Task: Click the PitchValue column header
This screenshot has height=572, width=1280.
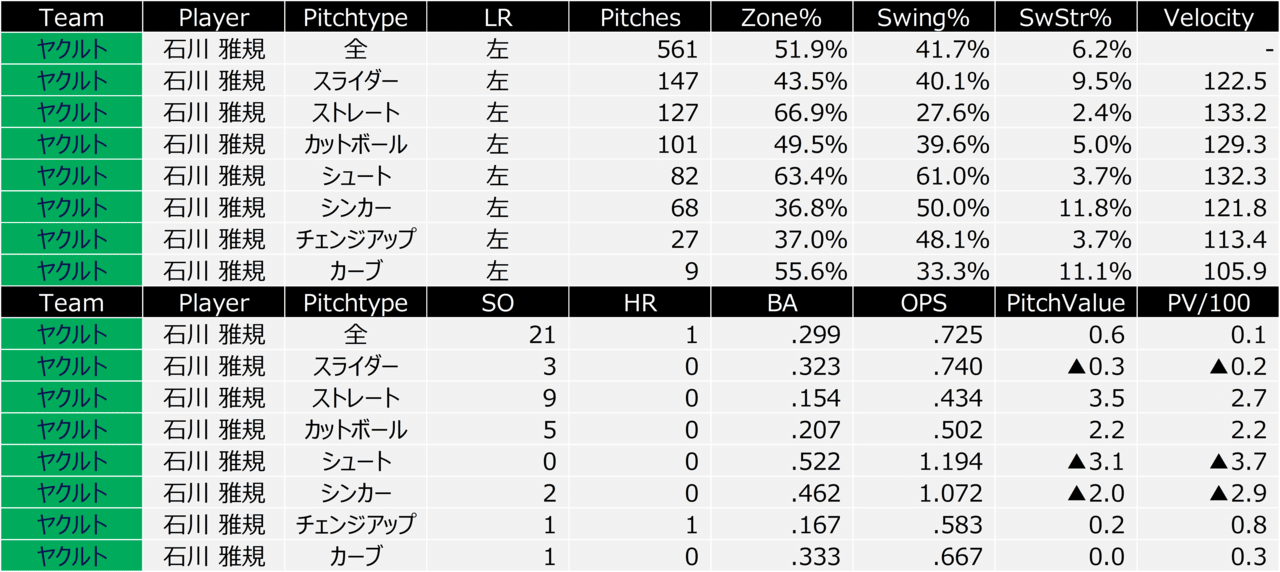Action: [x=1066, y=303]
